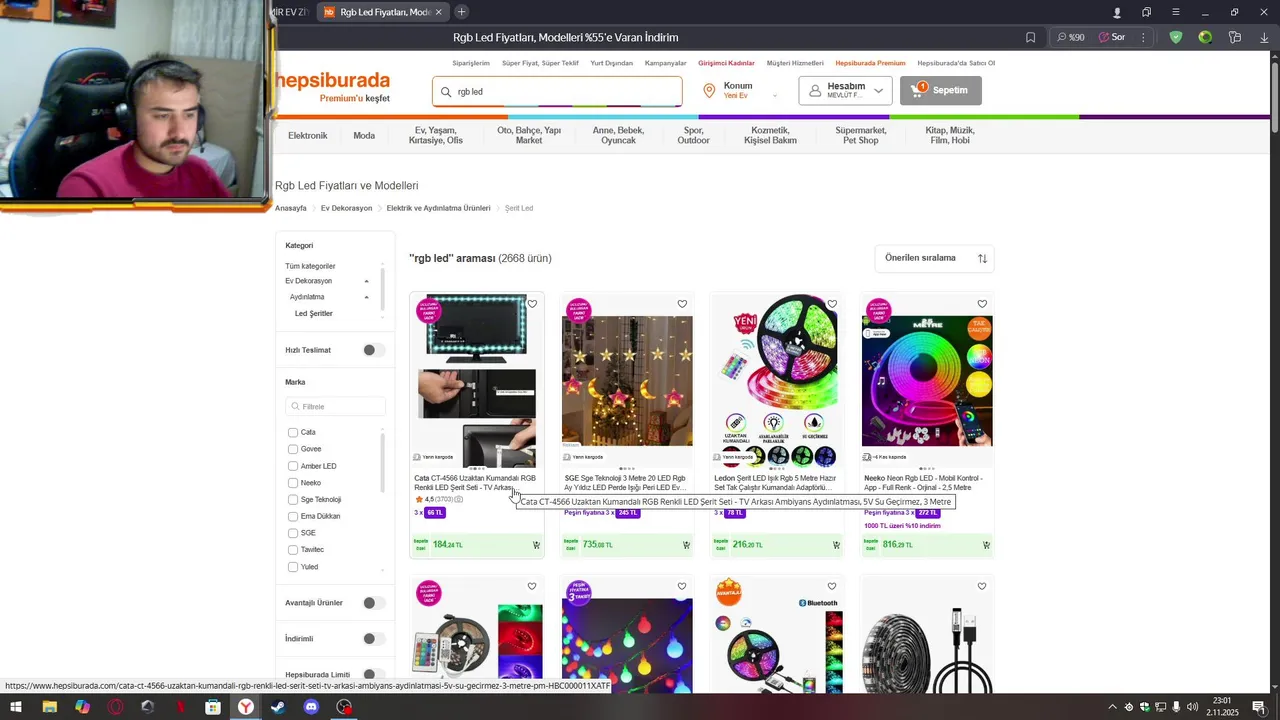The image size is (1280, 720).
Task: Click the Konum location pin icon
Action: (x=709, y=90)
